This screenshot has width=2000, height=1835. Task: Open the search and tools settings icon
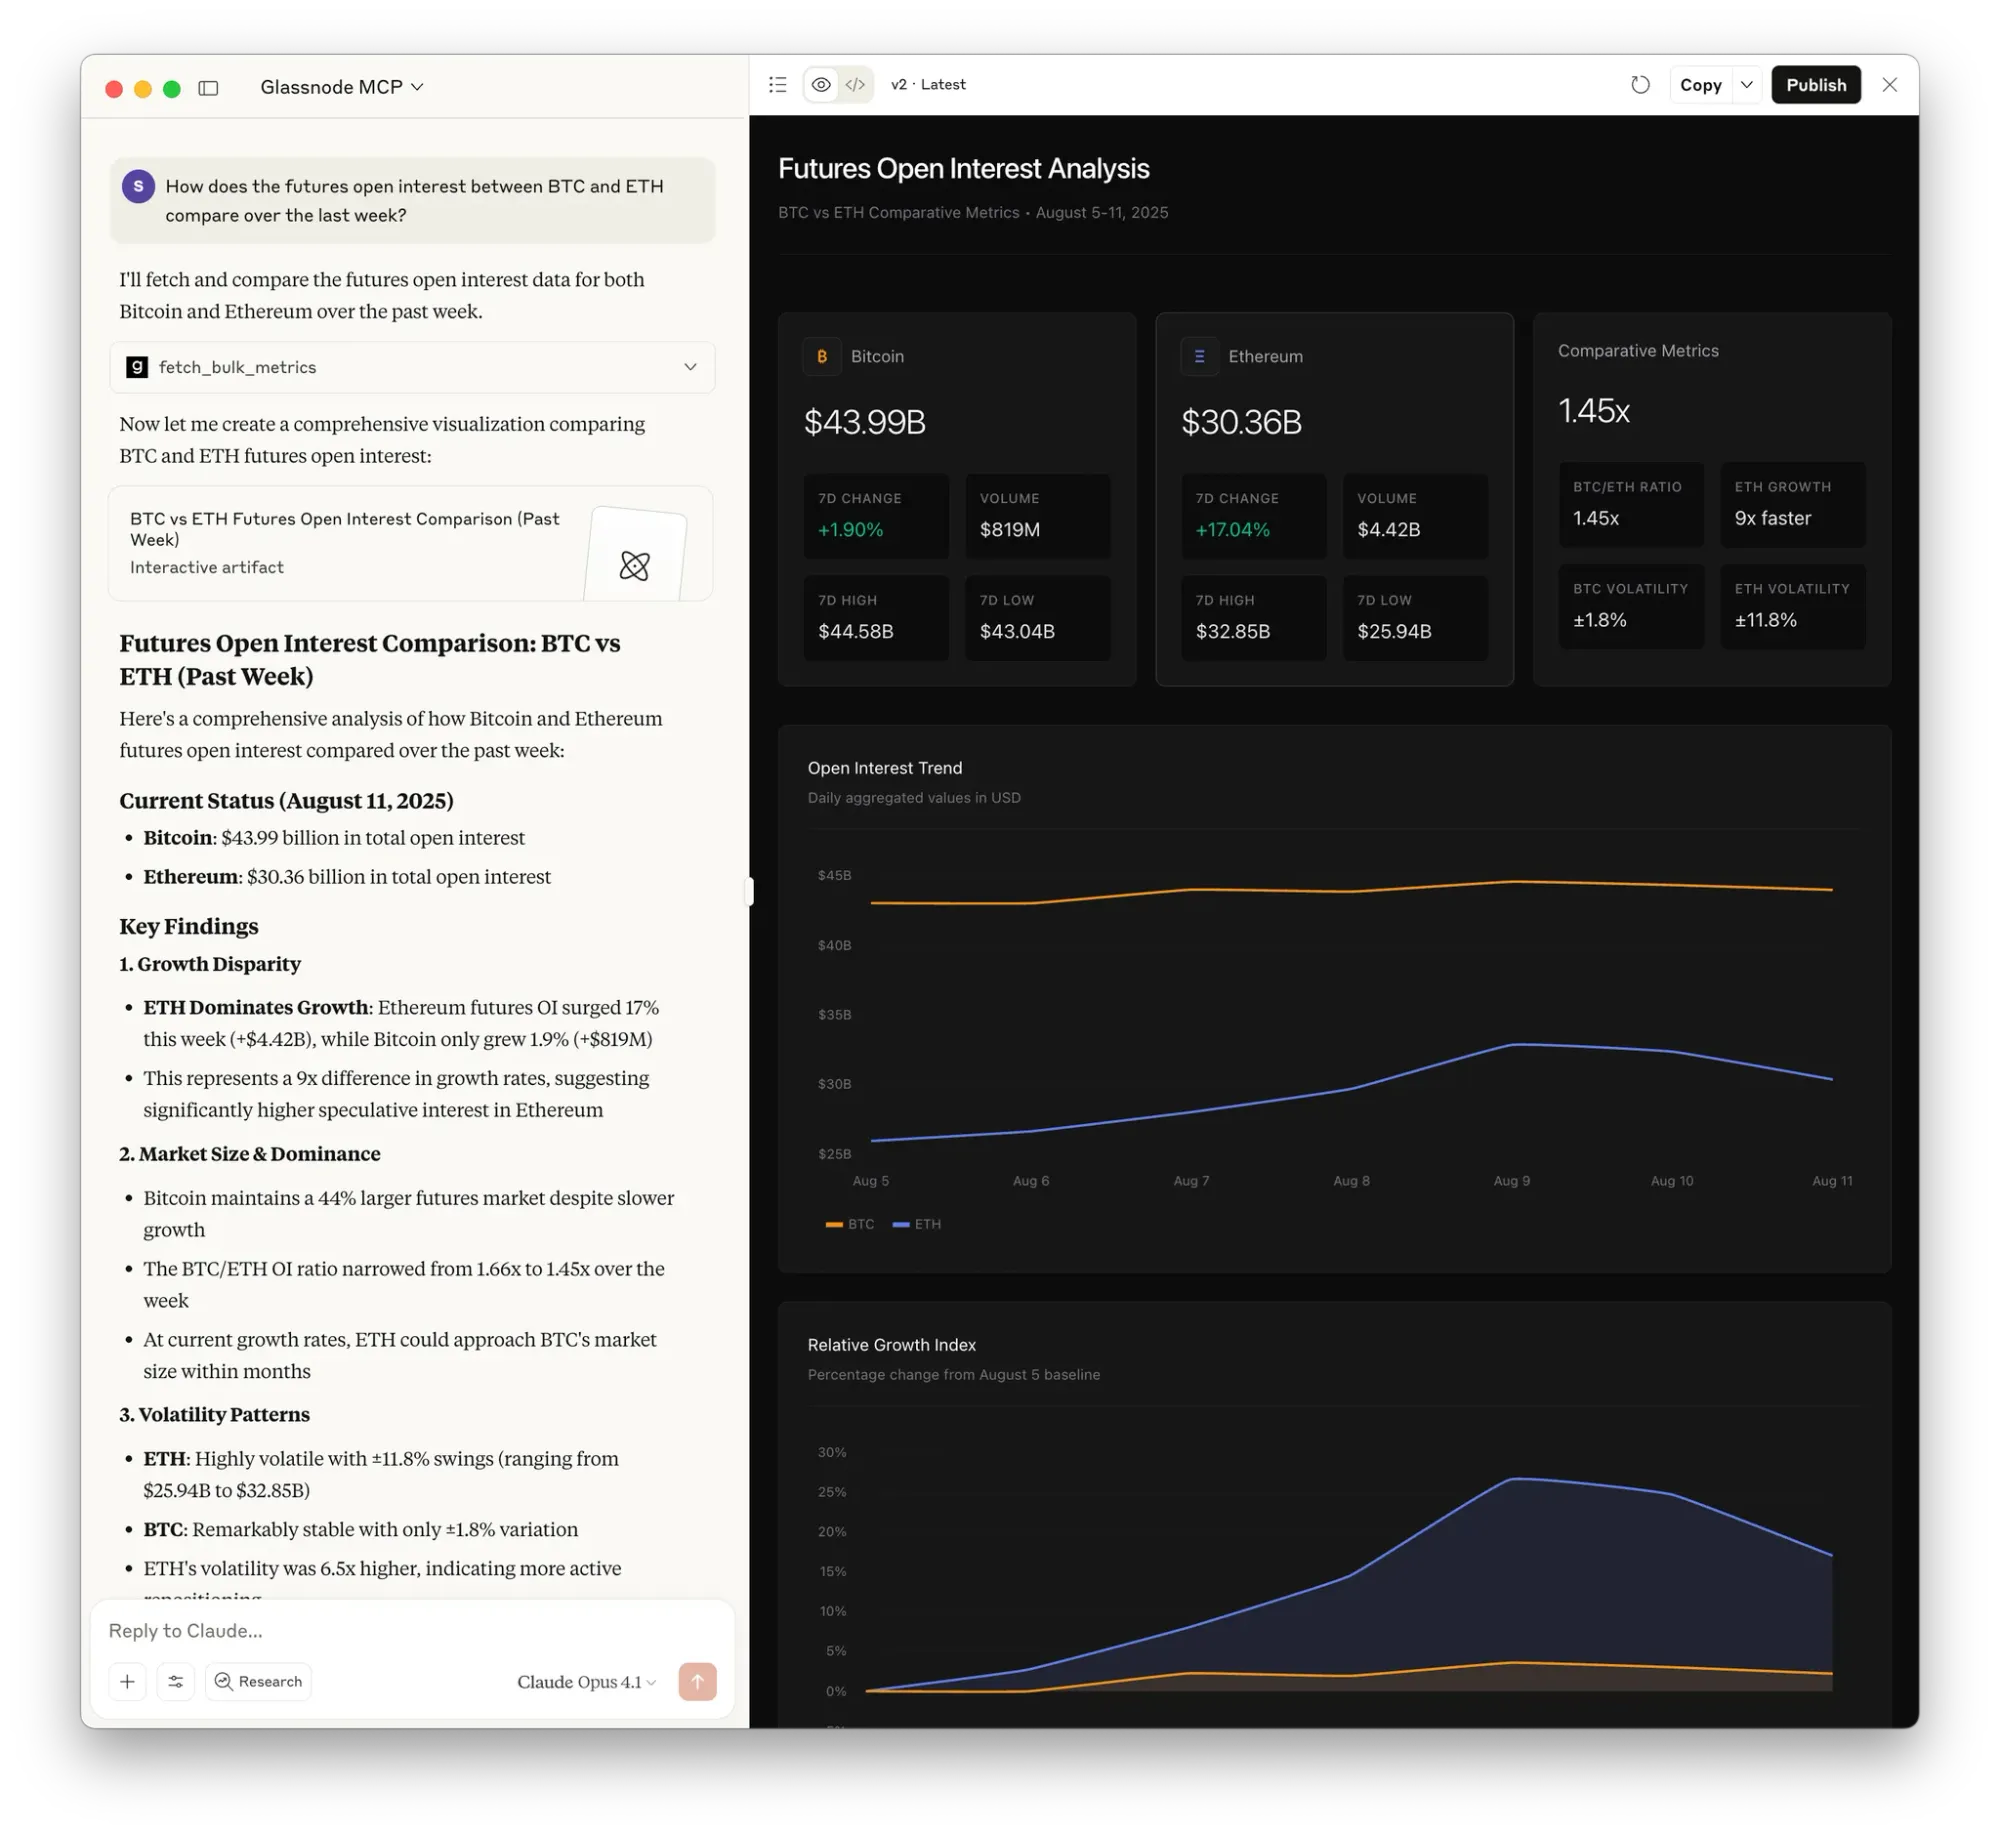click(x=176, y=1681)
